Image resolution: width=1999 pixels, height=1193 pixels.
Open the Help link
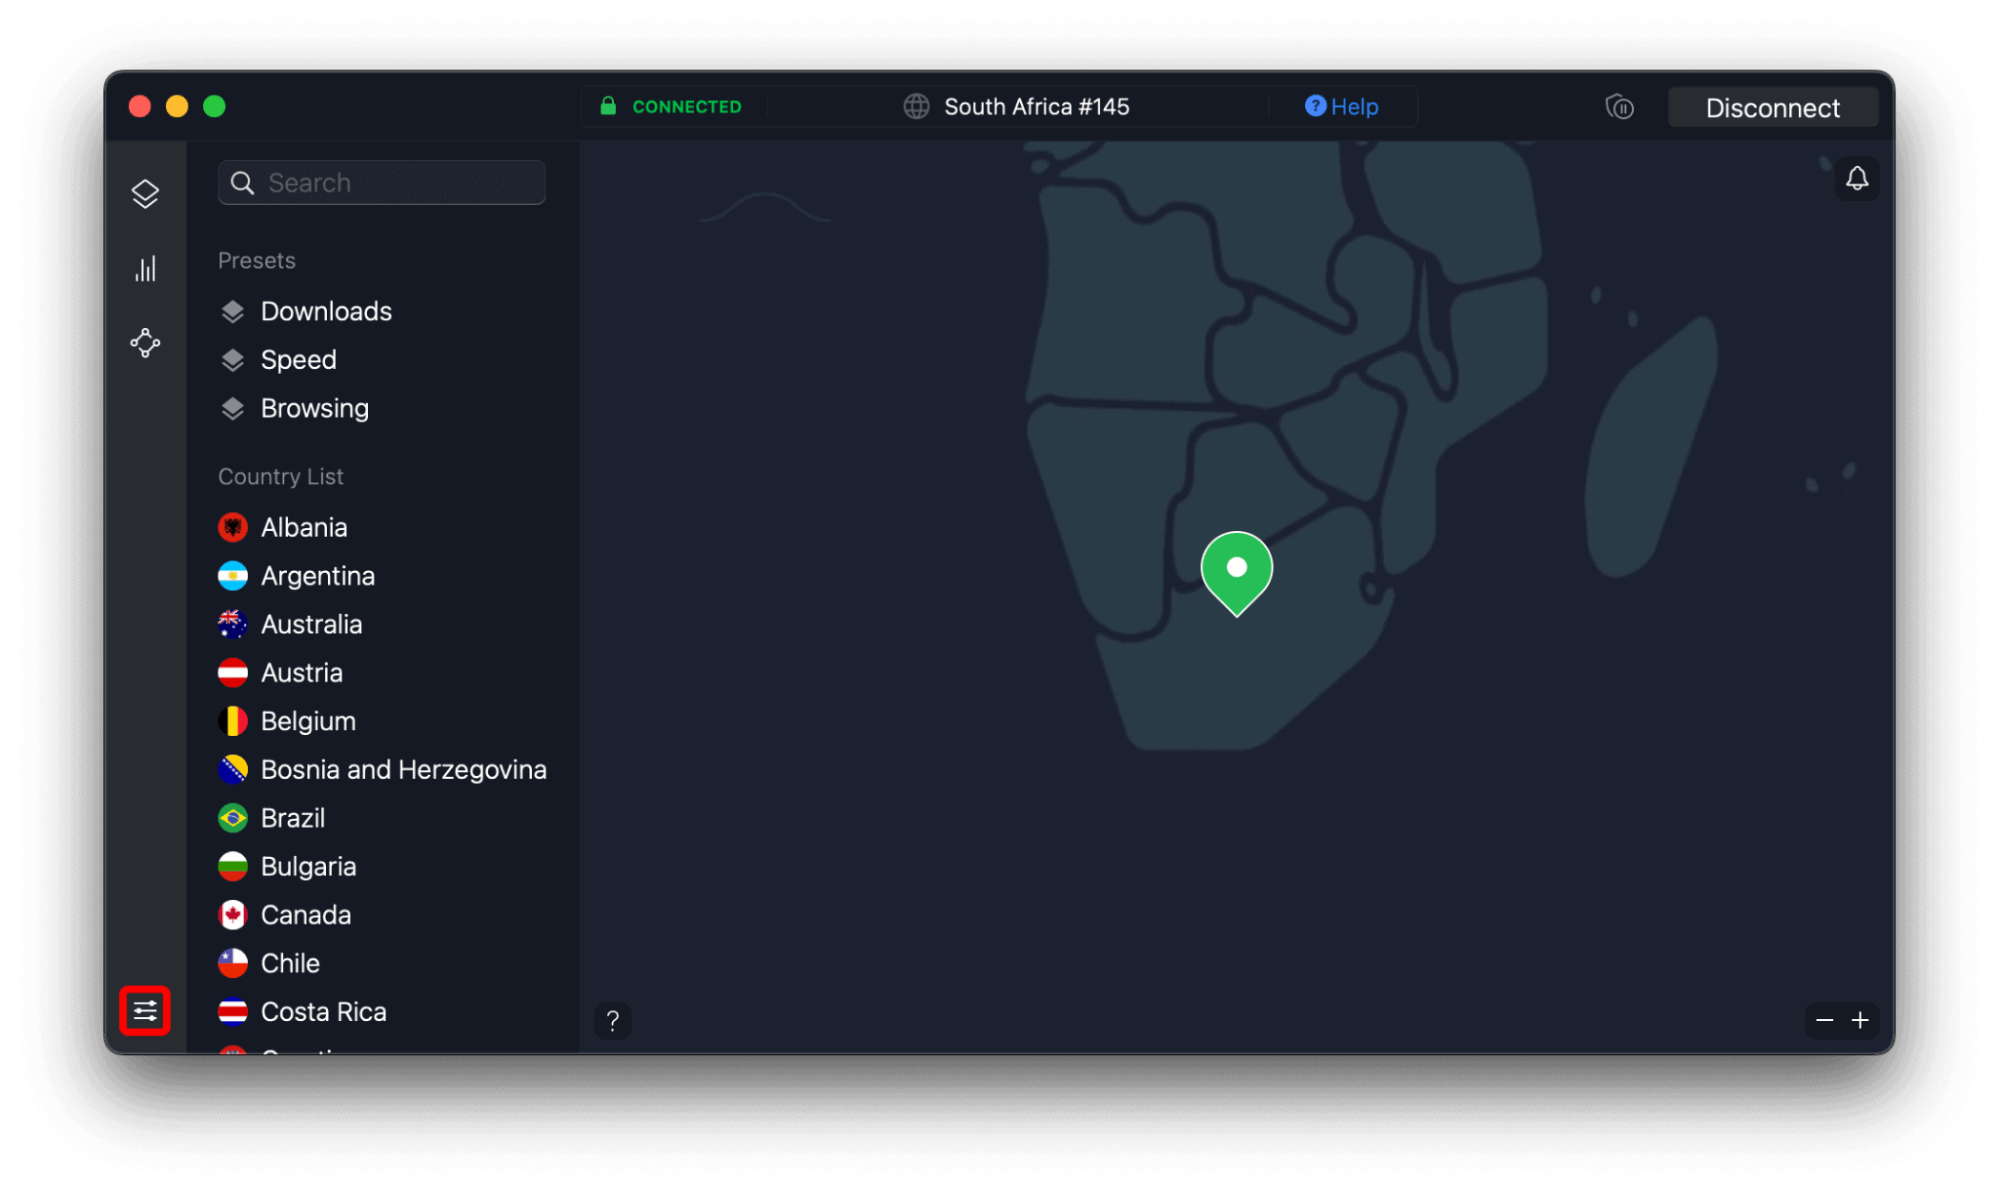[x=1342, y=107]
